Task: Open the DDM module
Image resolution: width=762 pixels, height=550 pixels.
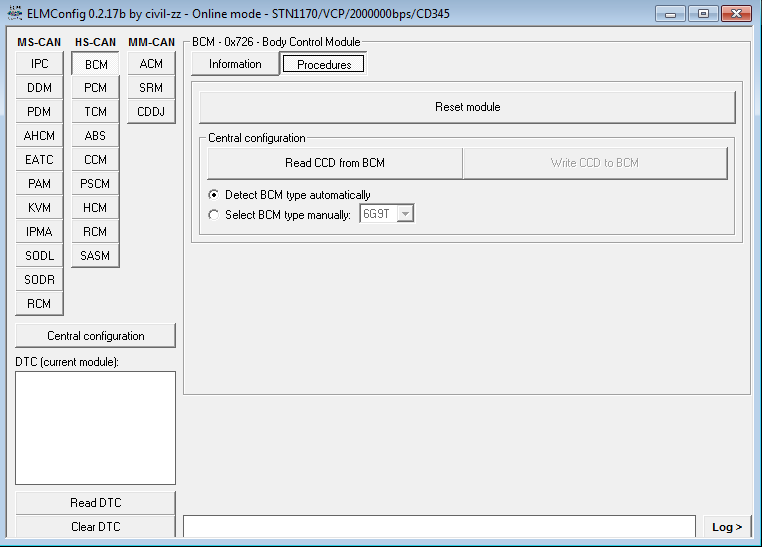Action: (39, 87)
